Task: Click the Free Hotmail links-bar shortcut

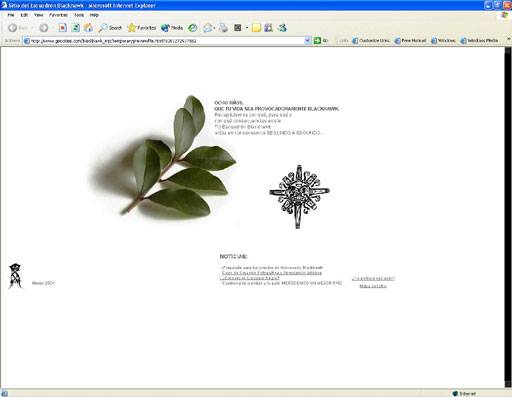Action: 410,40
